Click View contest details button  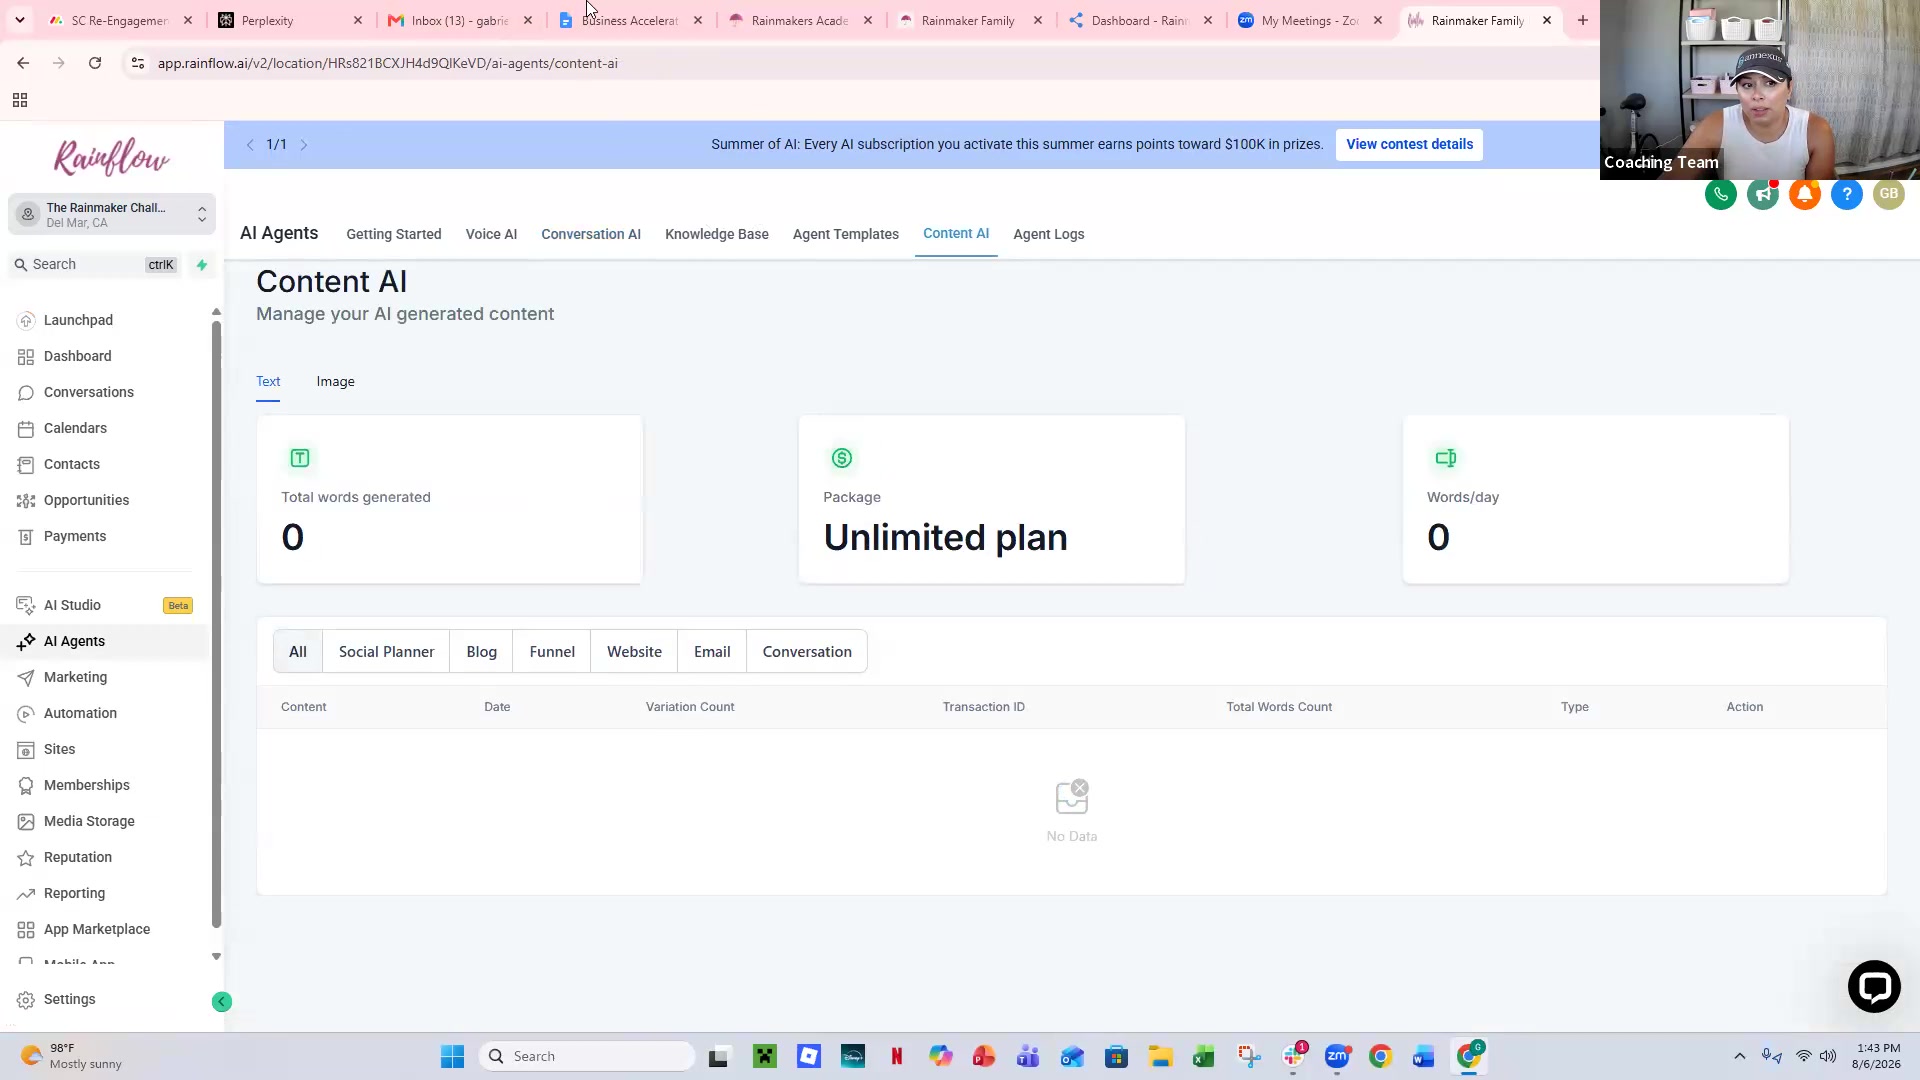pos(1409,144)
